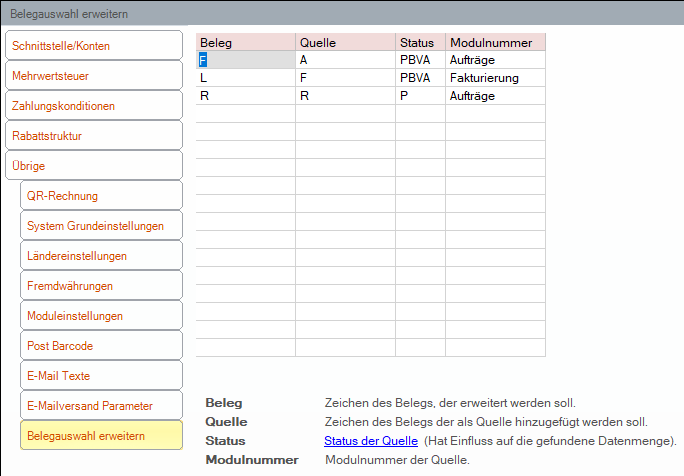Image resolution: width=684 pixels, height=476 pixels.
Task: Open Ländereinstellungen
Action: pos(101,256)
